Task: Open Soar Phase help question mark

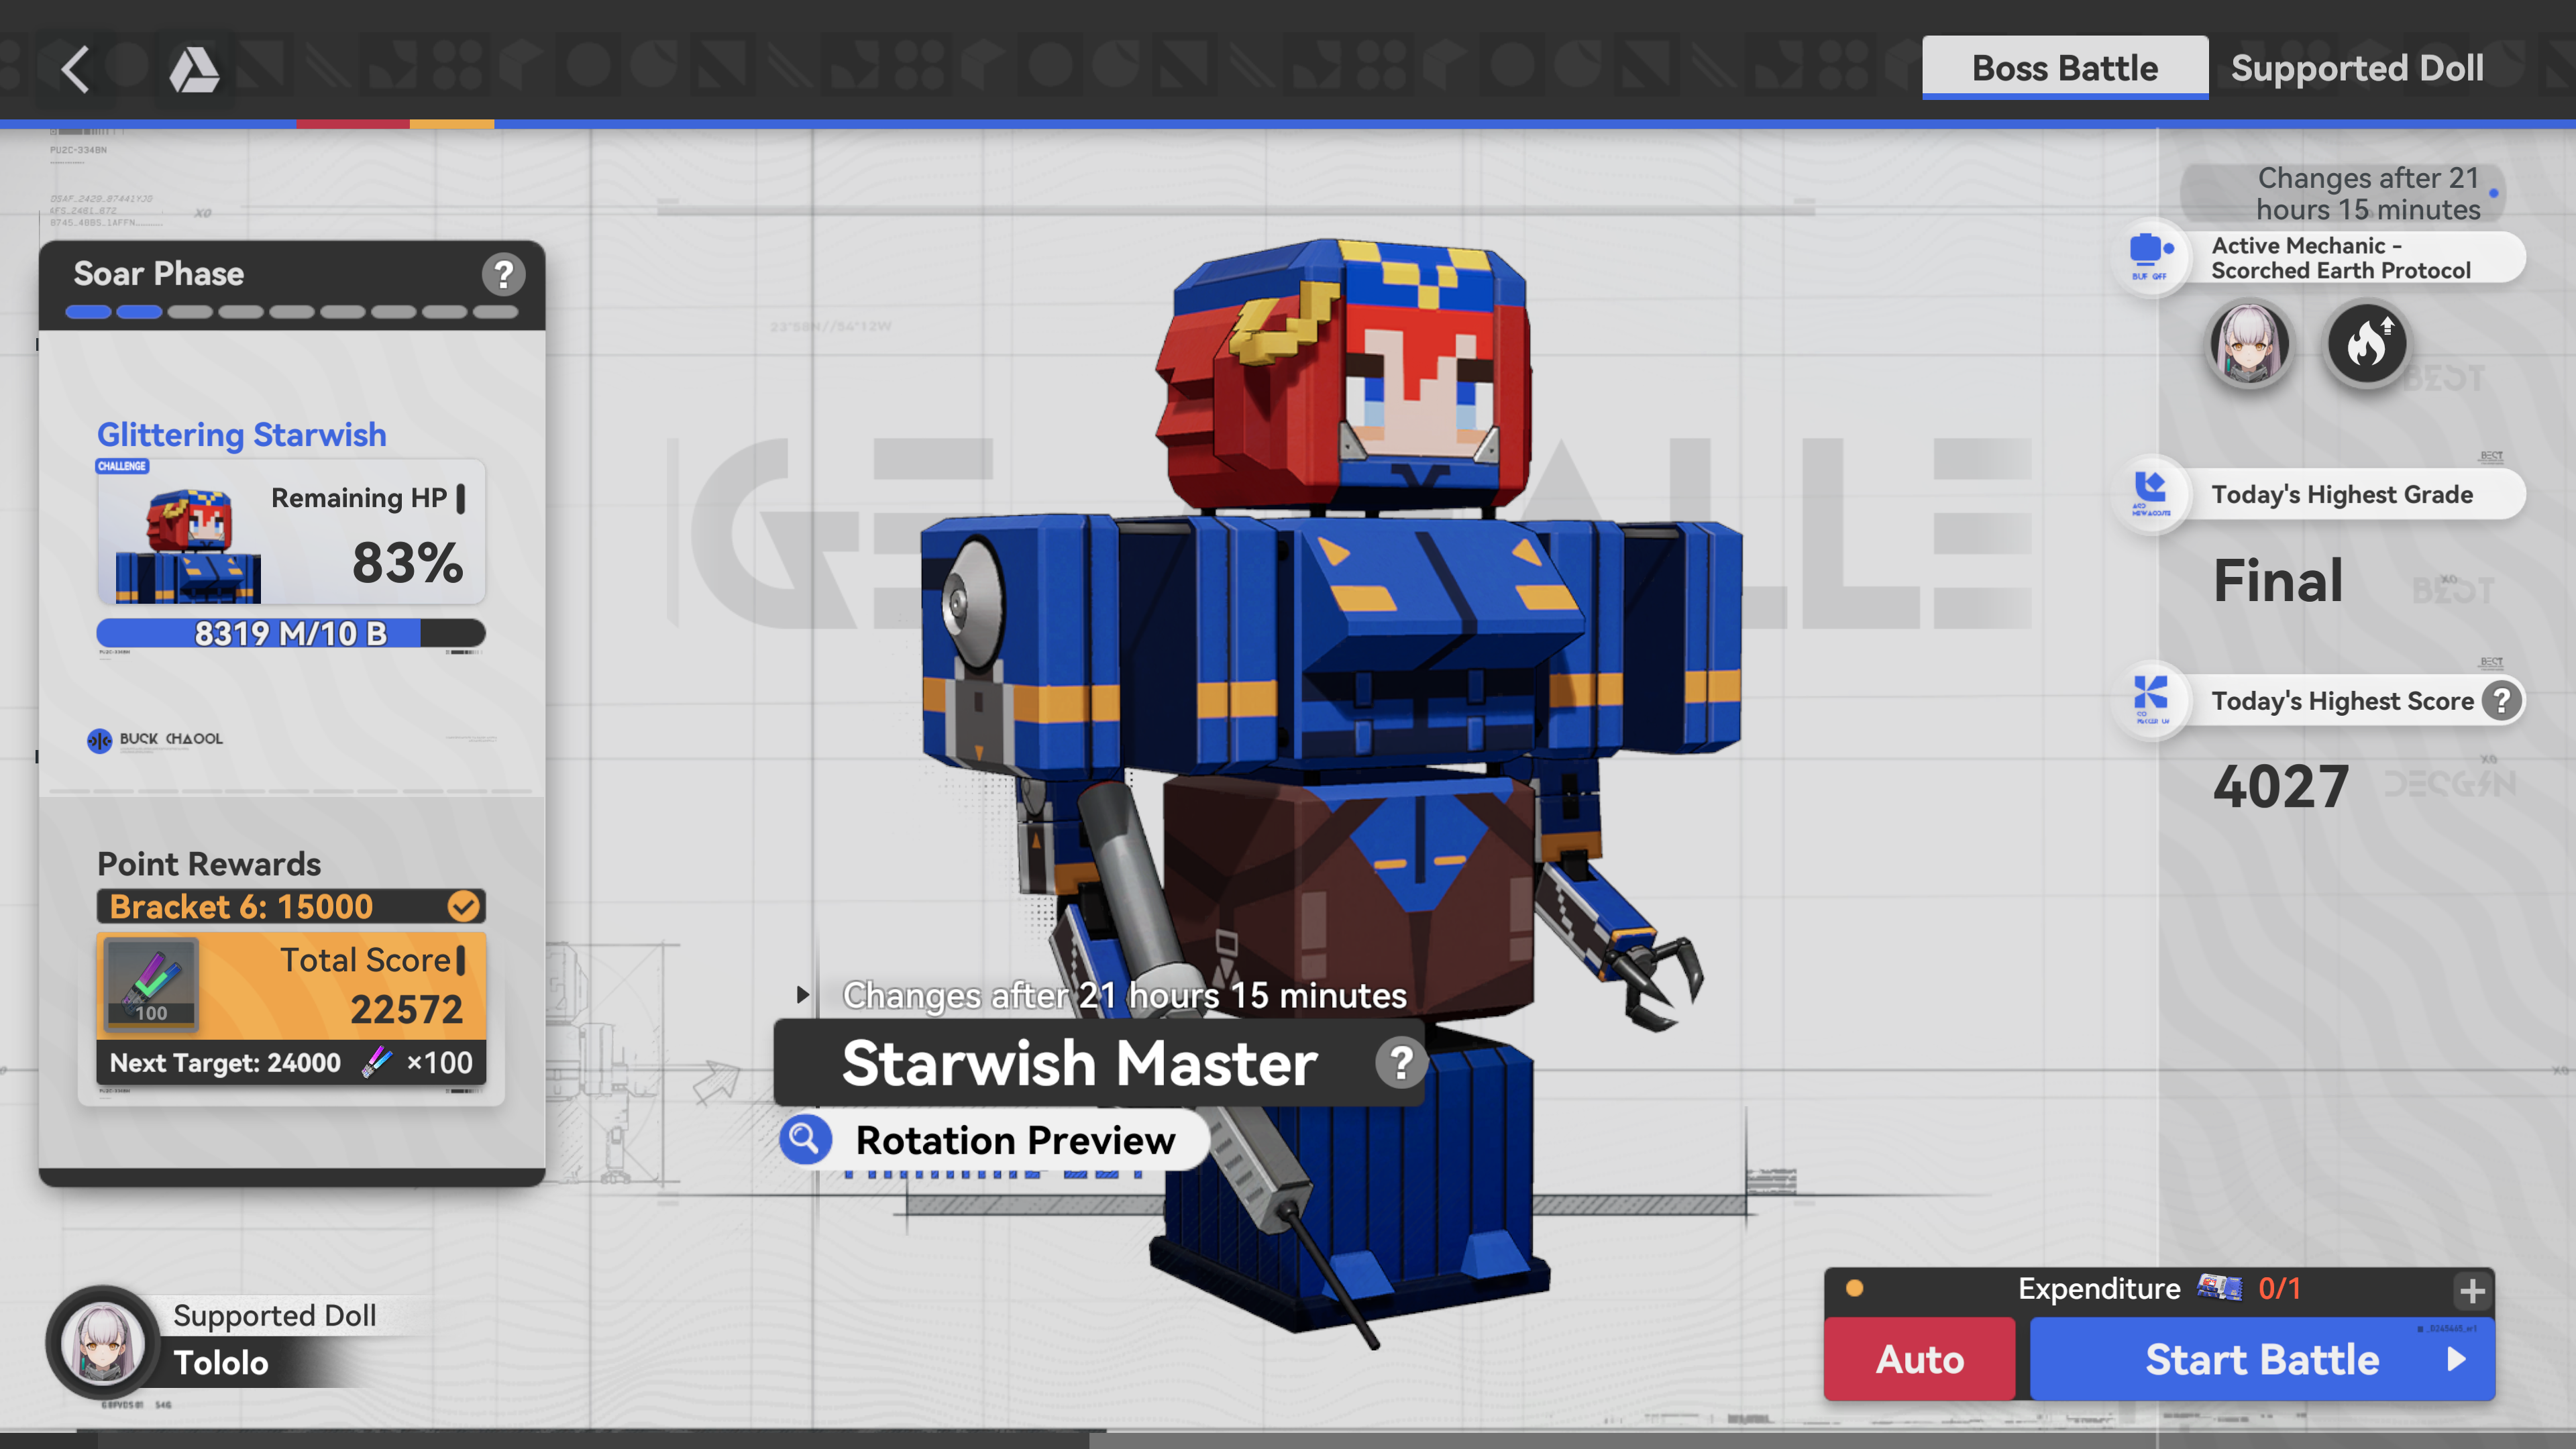Action: pos(503,274)
